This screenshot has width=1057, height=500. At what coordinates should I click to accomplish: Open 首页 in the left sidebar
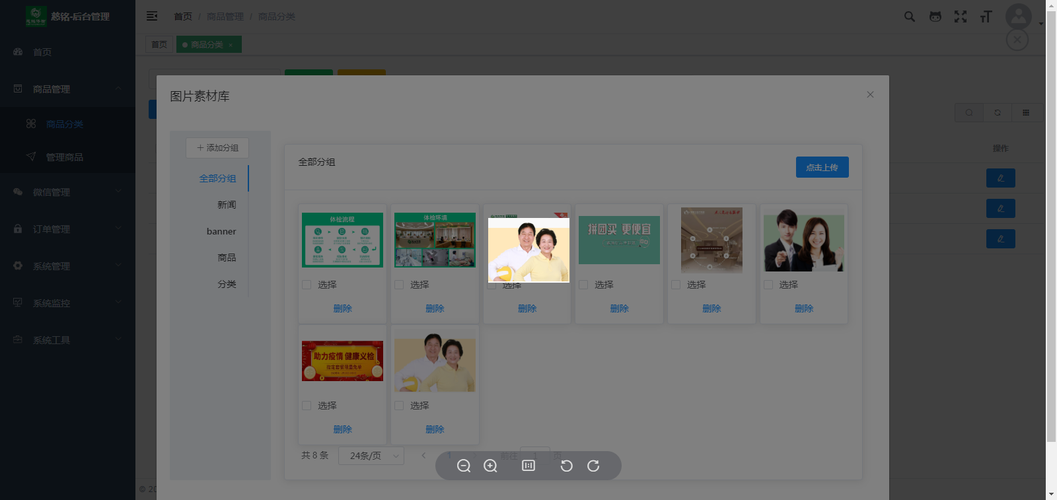[x=67, y=52]
